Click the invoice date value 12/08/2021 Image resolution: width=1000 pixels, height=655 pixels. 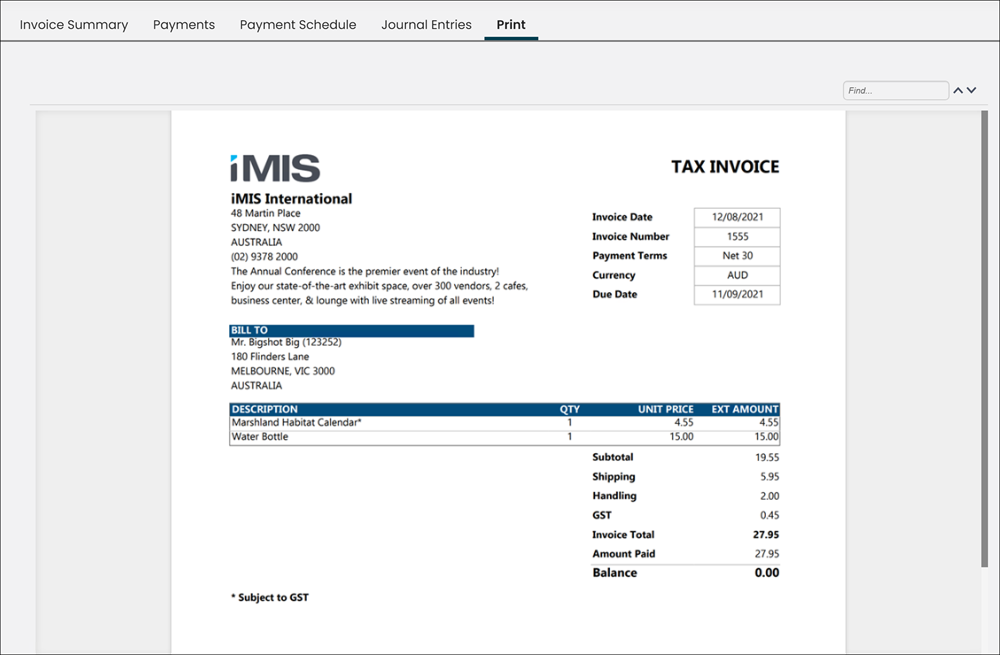pos(737,217)
